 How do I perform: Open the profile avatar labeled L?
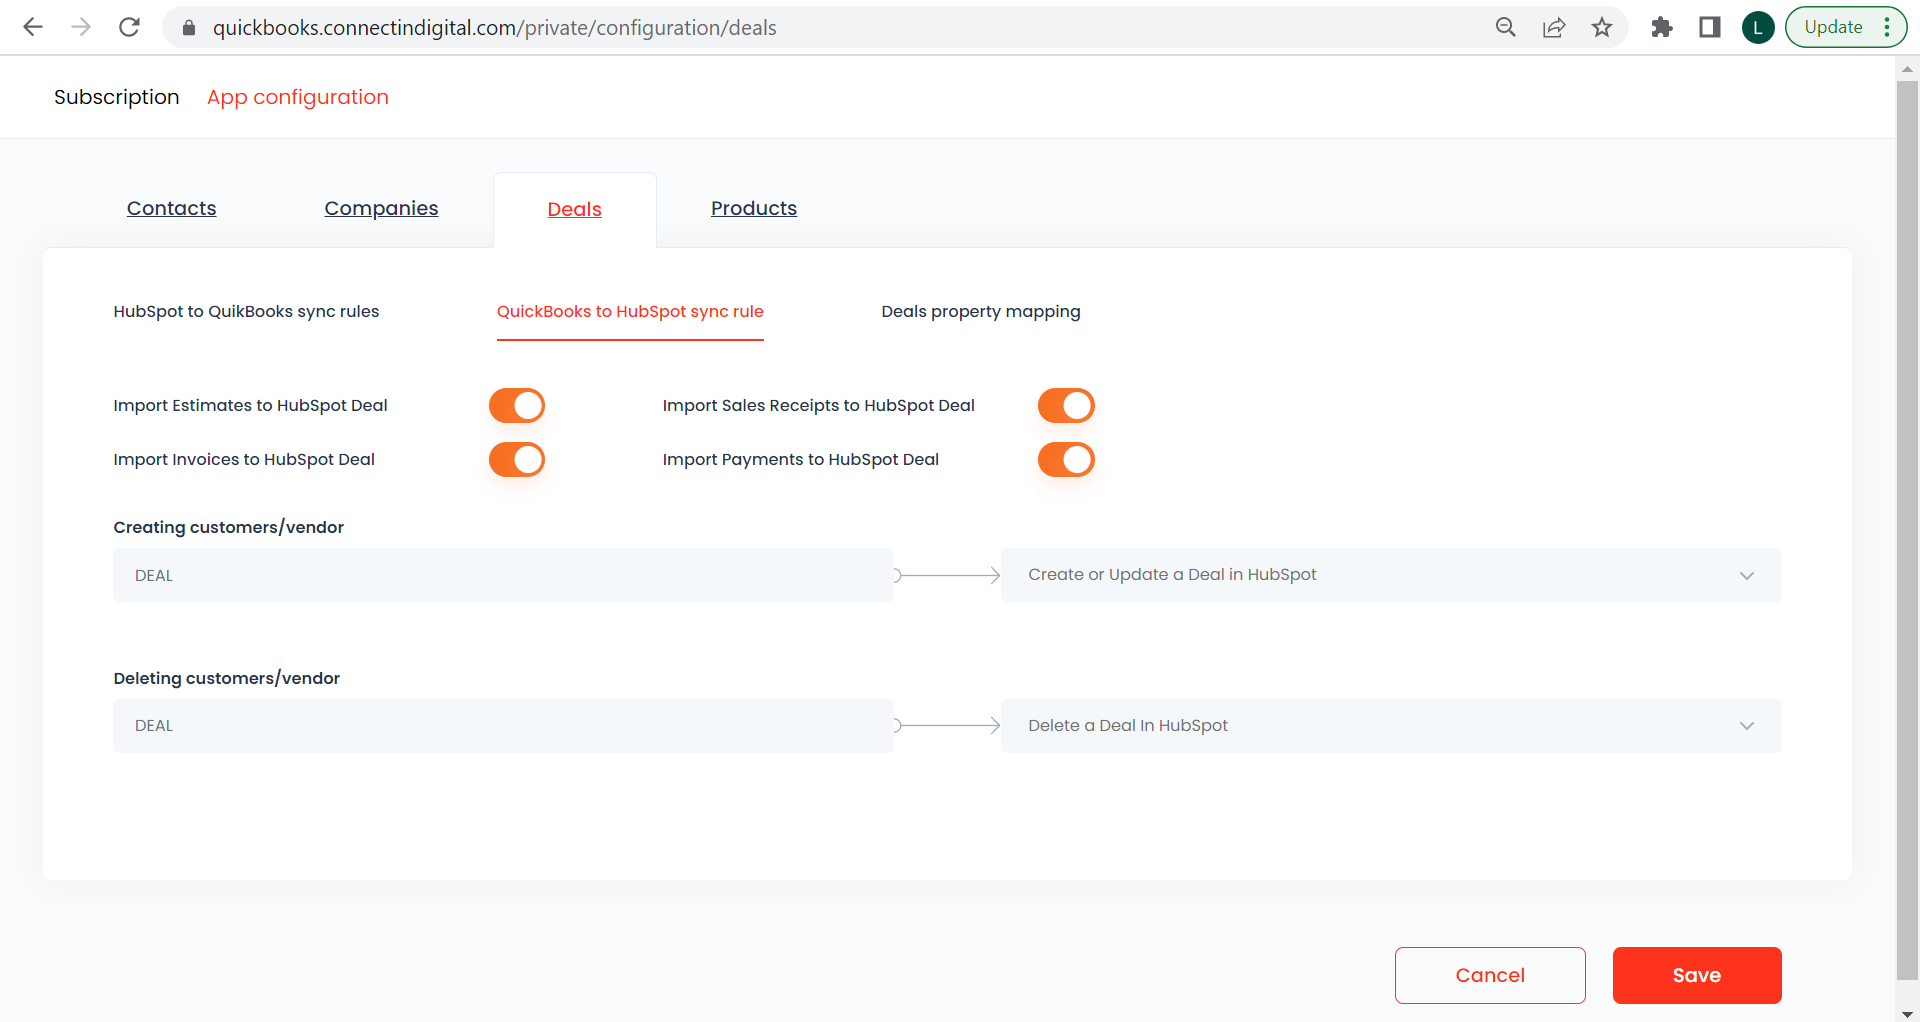pyautogui.click(x=1758, y=27)
